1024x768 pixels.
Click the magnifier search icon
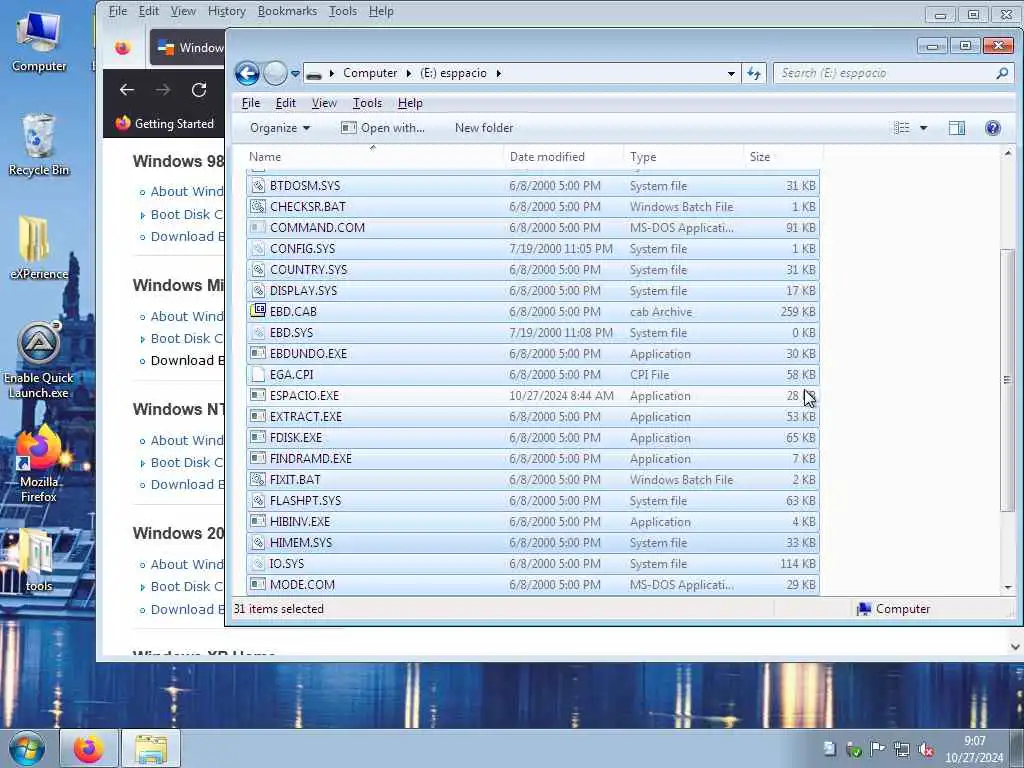pos(1002,73)
